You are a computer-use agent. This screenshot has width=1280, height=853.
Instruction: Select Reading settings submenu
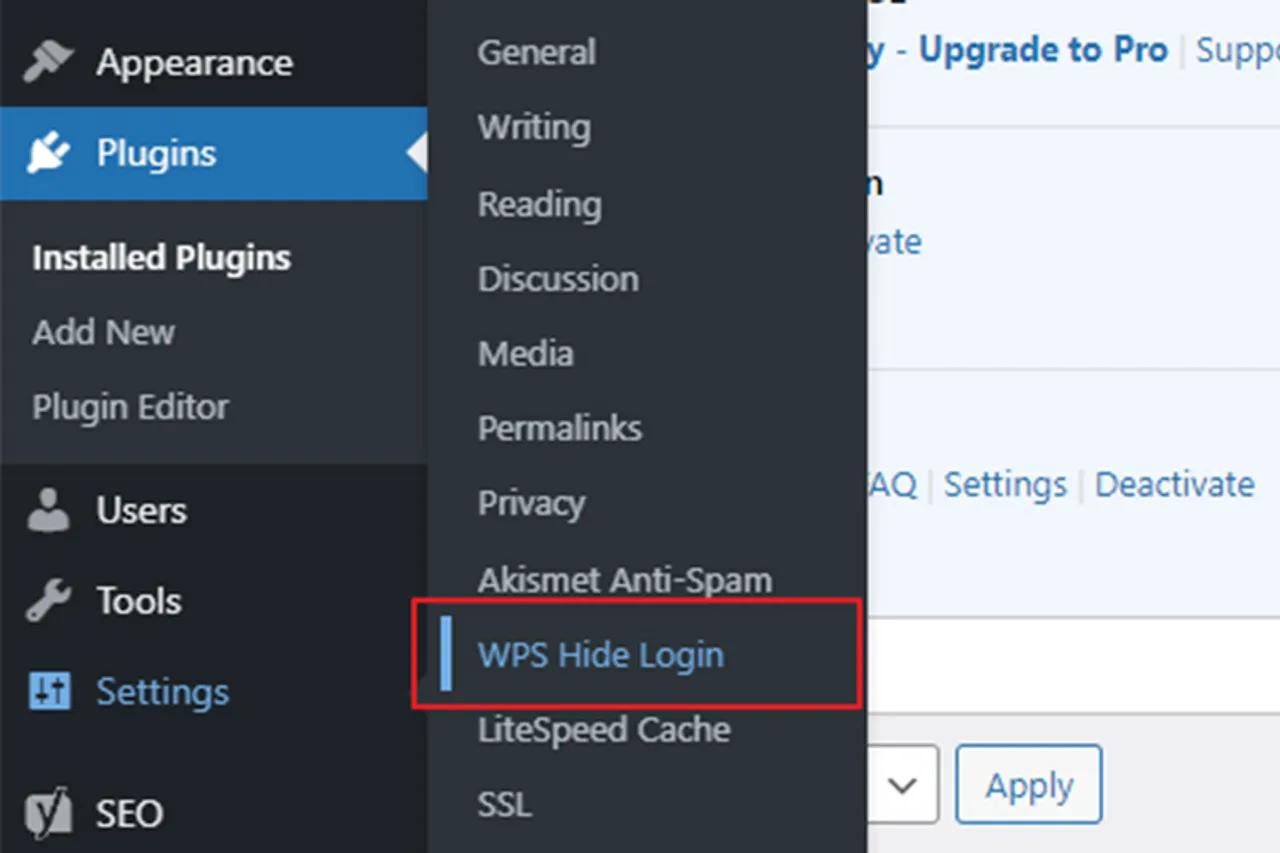pos(540,204)
